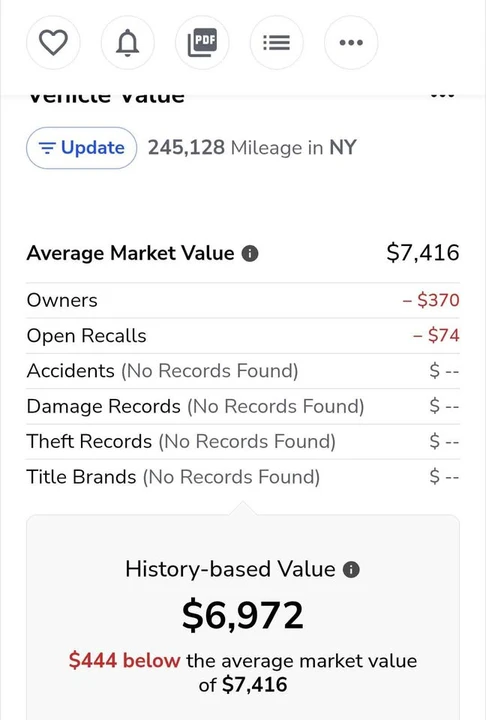Tap the heart favorite icon
486x720 pixels.
click(x=53, y=42)
